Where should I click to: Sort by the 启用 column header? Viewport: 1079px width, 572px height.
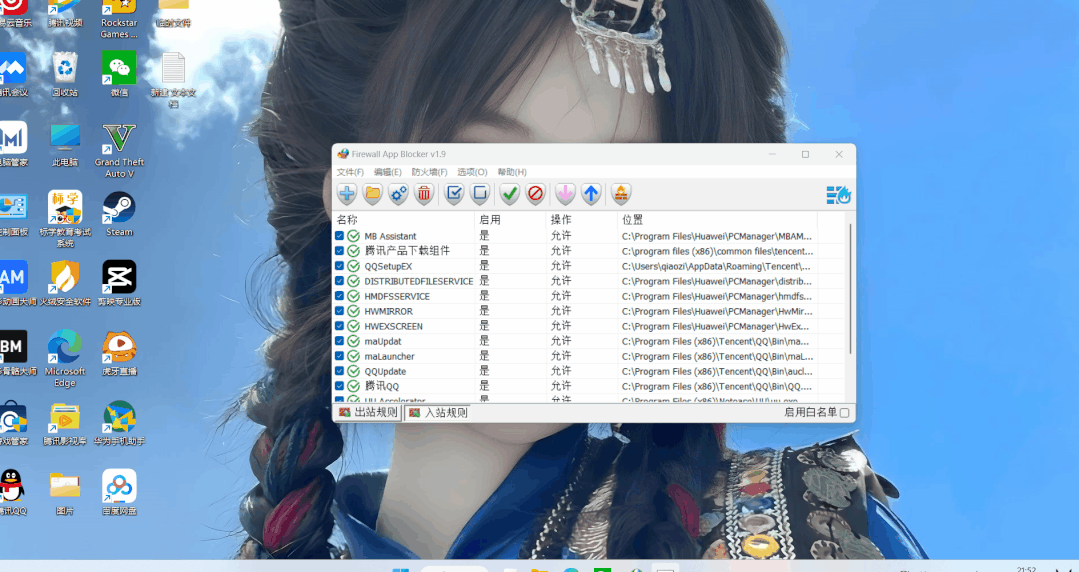510,220
